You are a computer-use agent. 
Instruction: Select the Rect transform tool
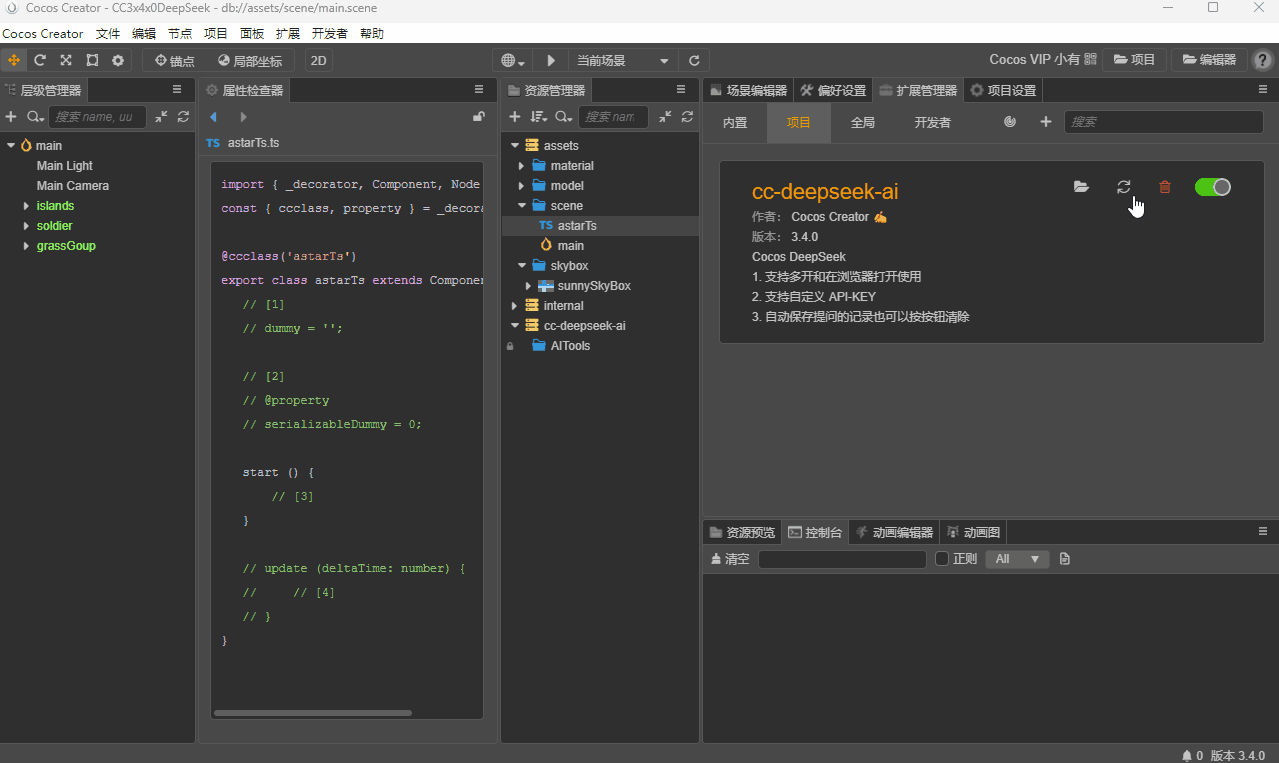click(92, 60)
